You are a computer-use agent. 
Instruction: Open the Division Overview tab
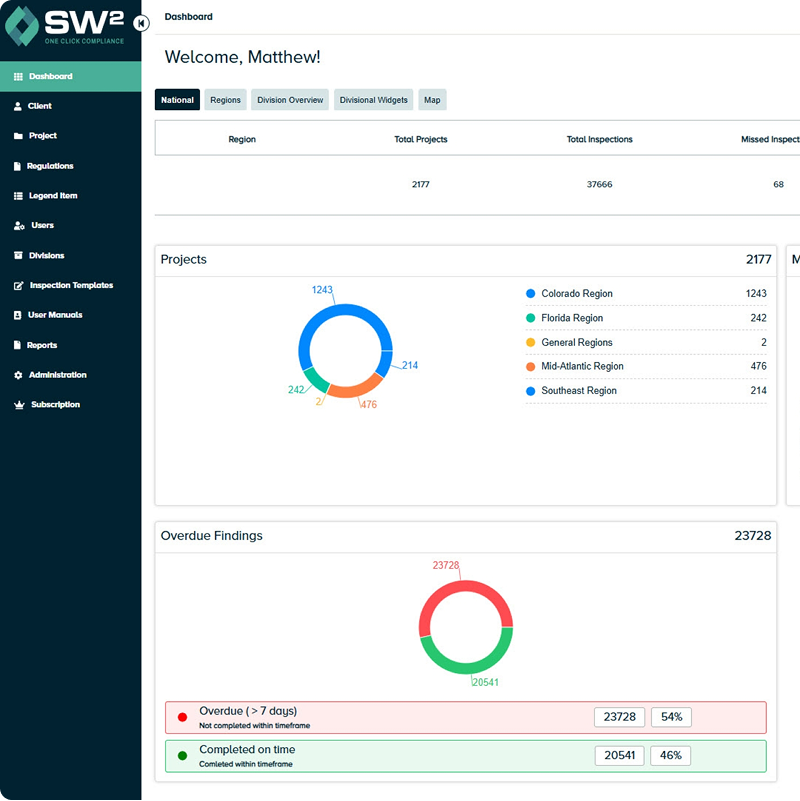(290, 100)
